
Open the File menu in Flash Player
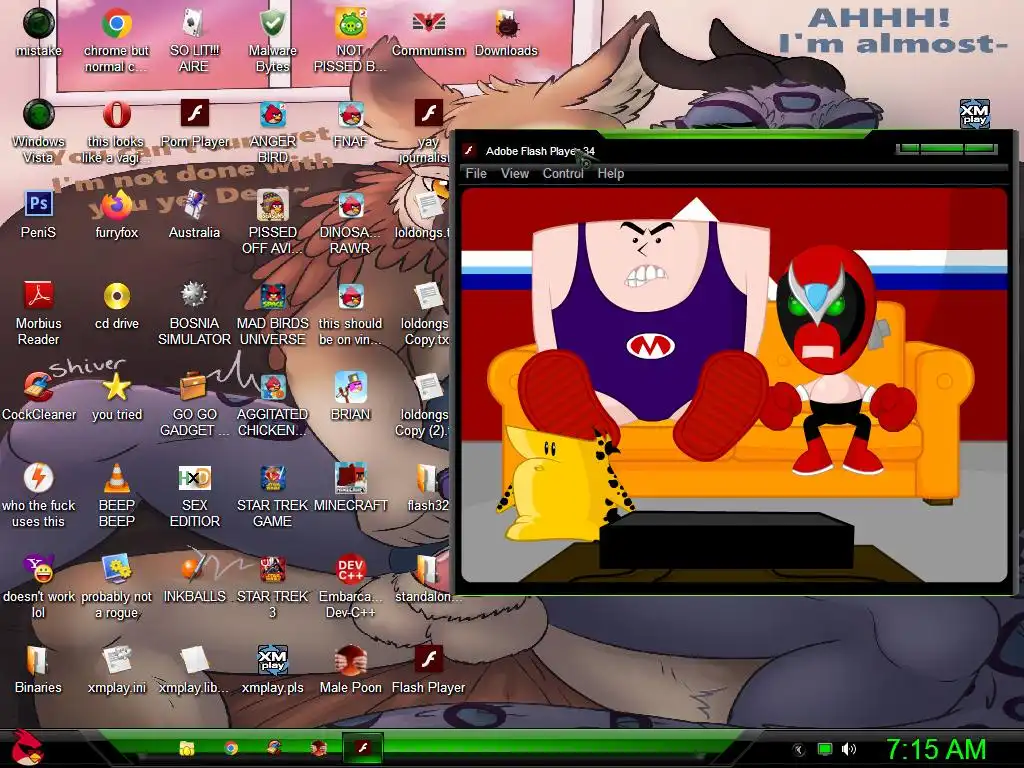coord(475,174)
